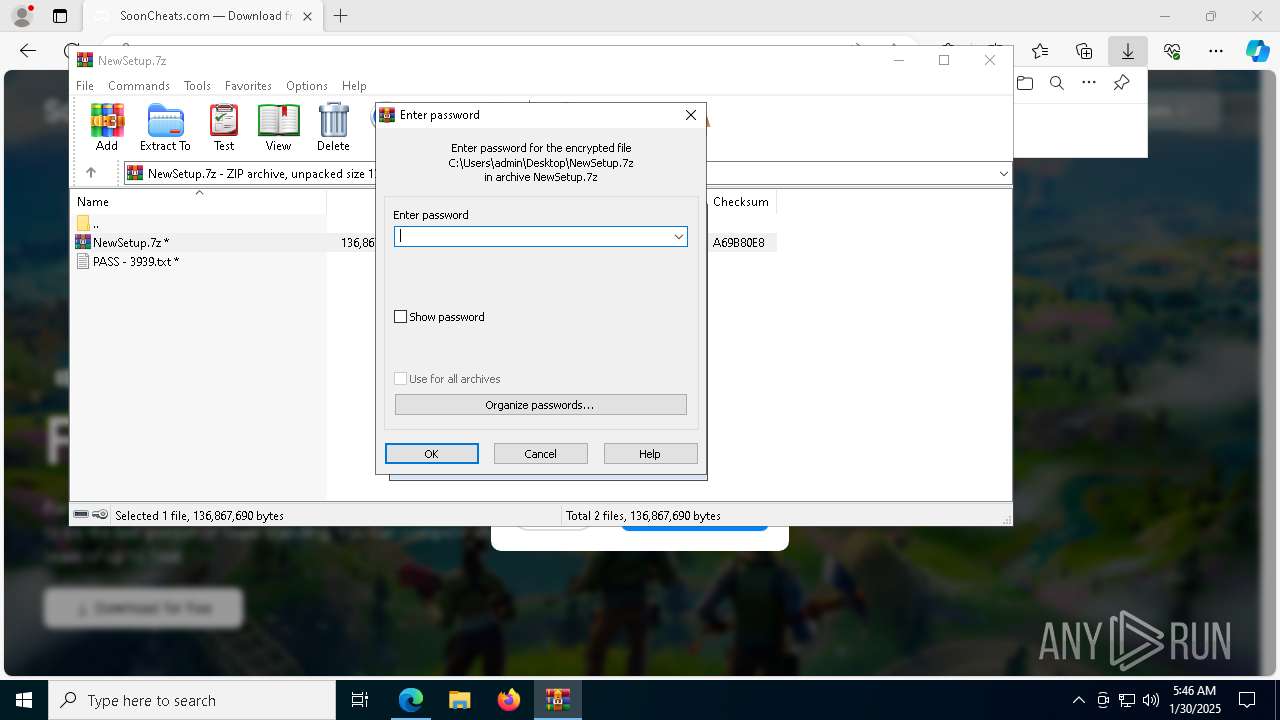Open Edge settings and more menu
This screenshot has height=720, width=1280.
[1216, 51]
